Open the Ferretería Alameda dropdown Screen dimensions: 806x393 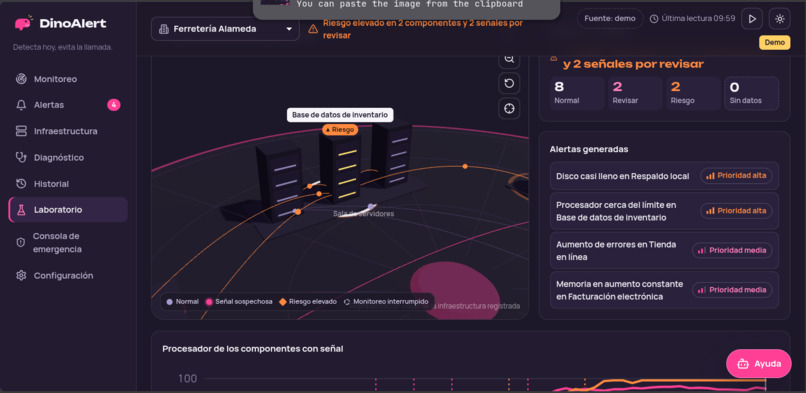(225, 29)
